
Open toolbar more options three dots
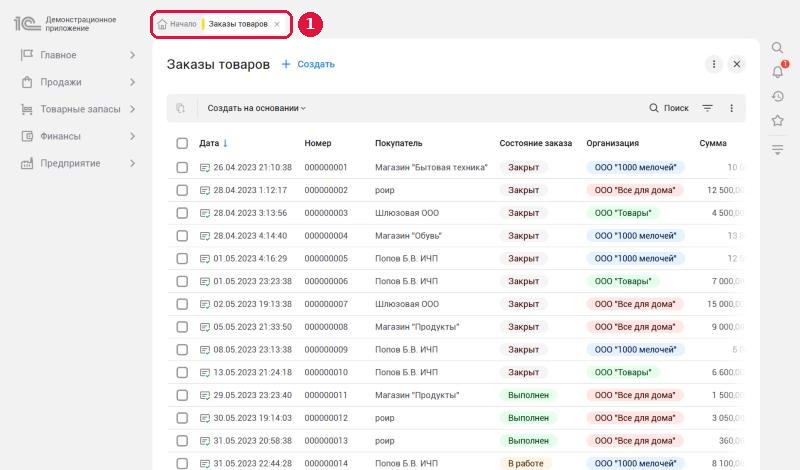tap(731, 108)
